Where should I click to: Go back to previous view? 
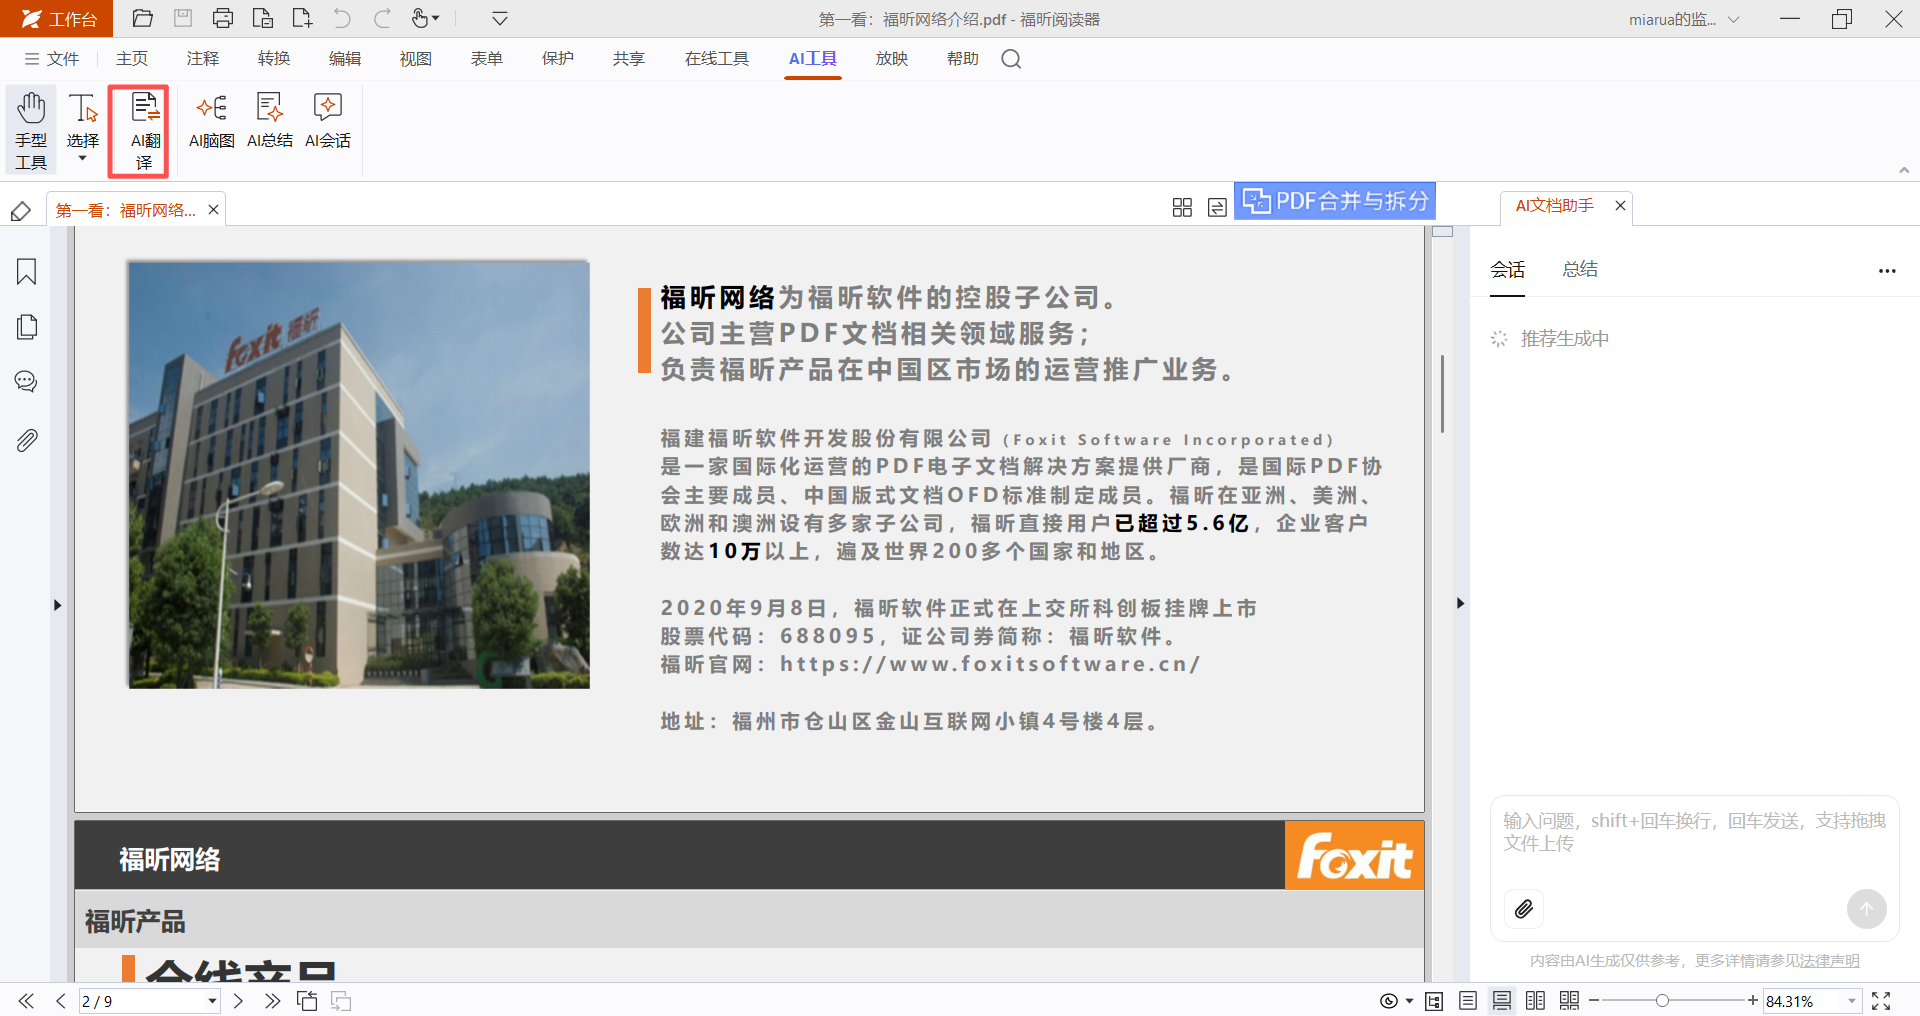click(307, 1001)
